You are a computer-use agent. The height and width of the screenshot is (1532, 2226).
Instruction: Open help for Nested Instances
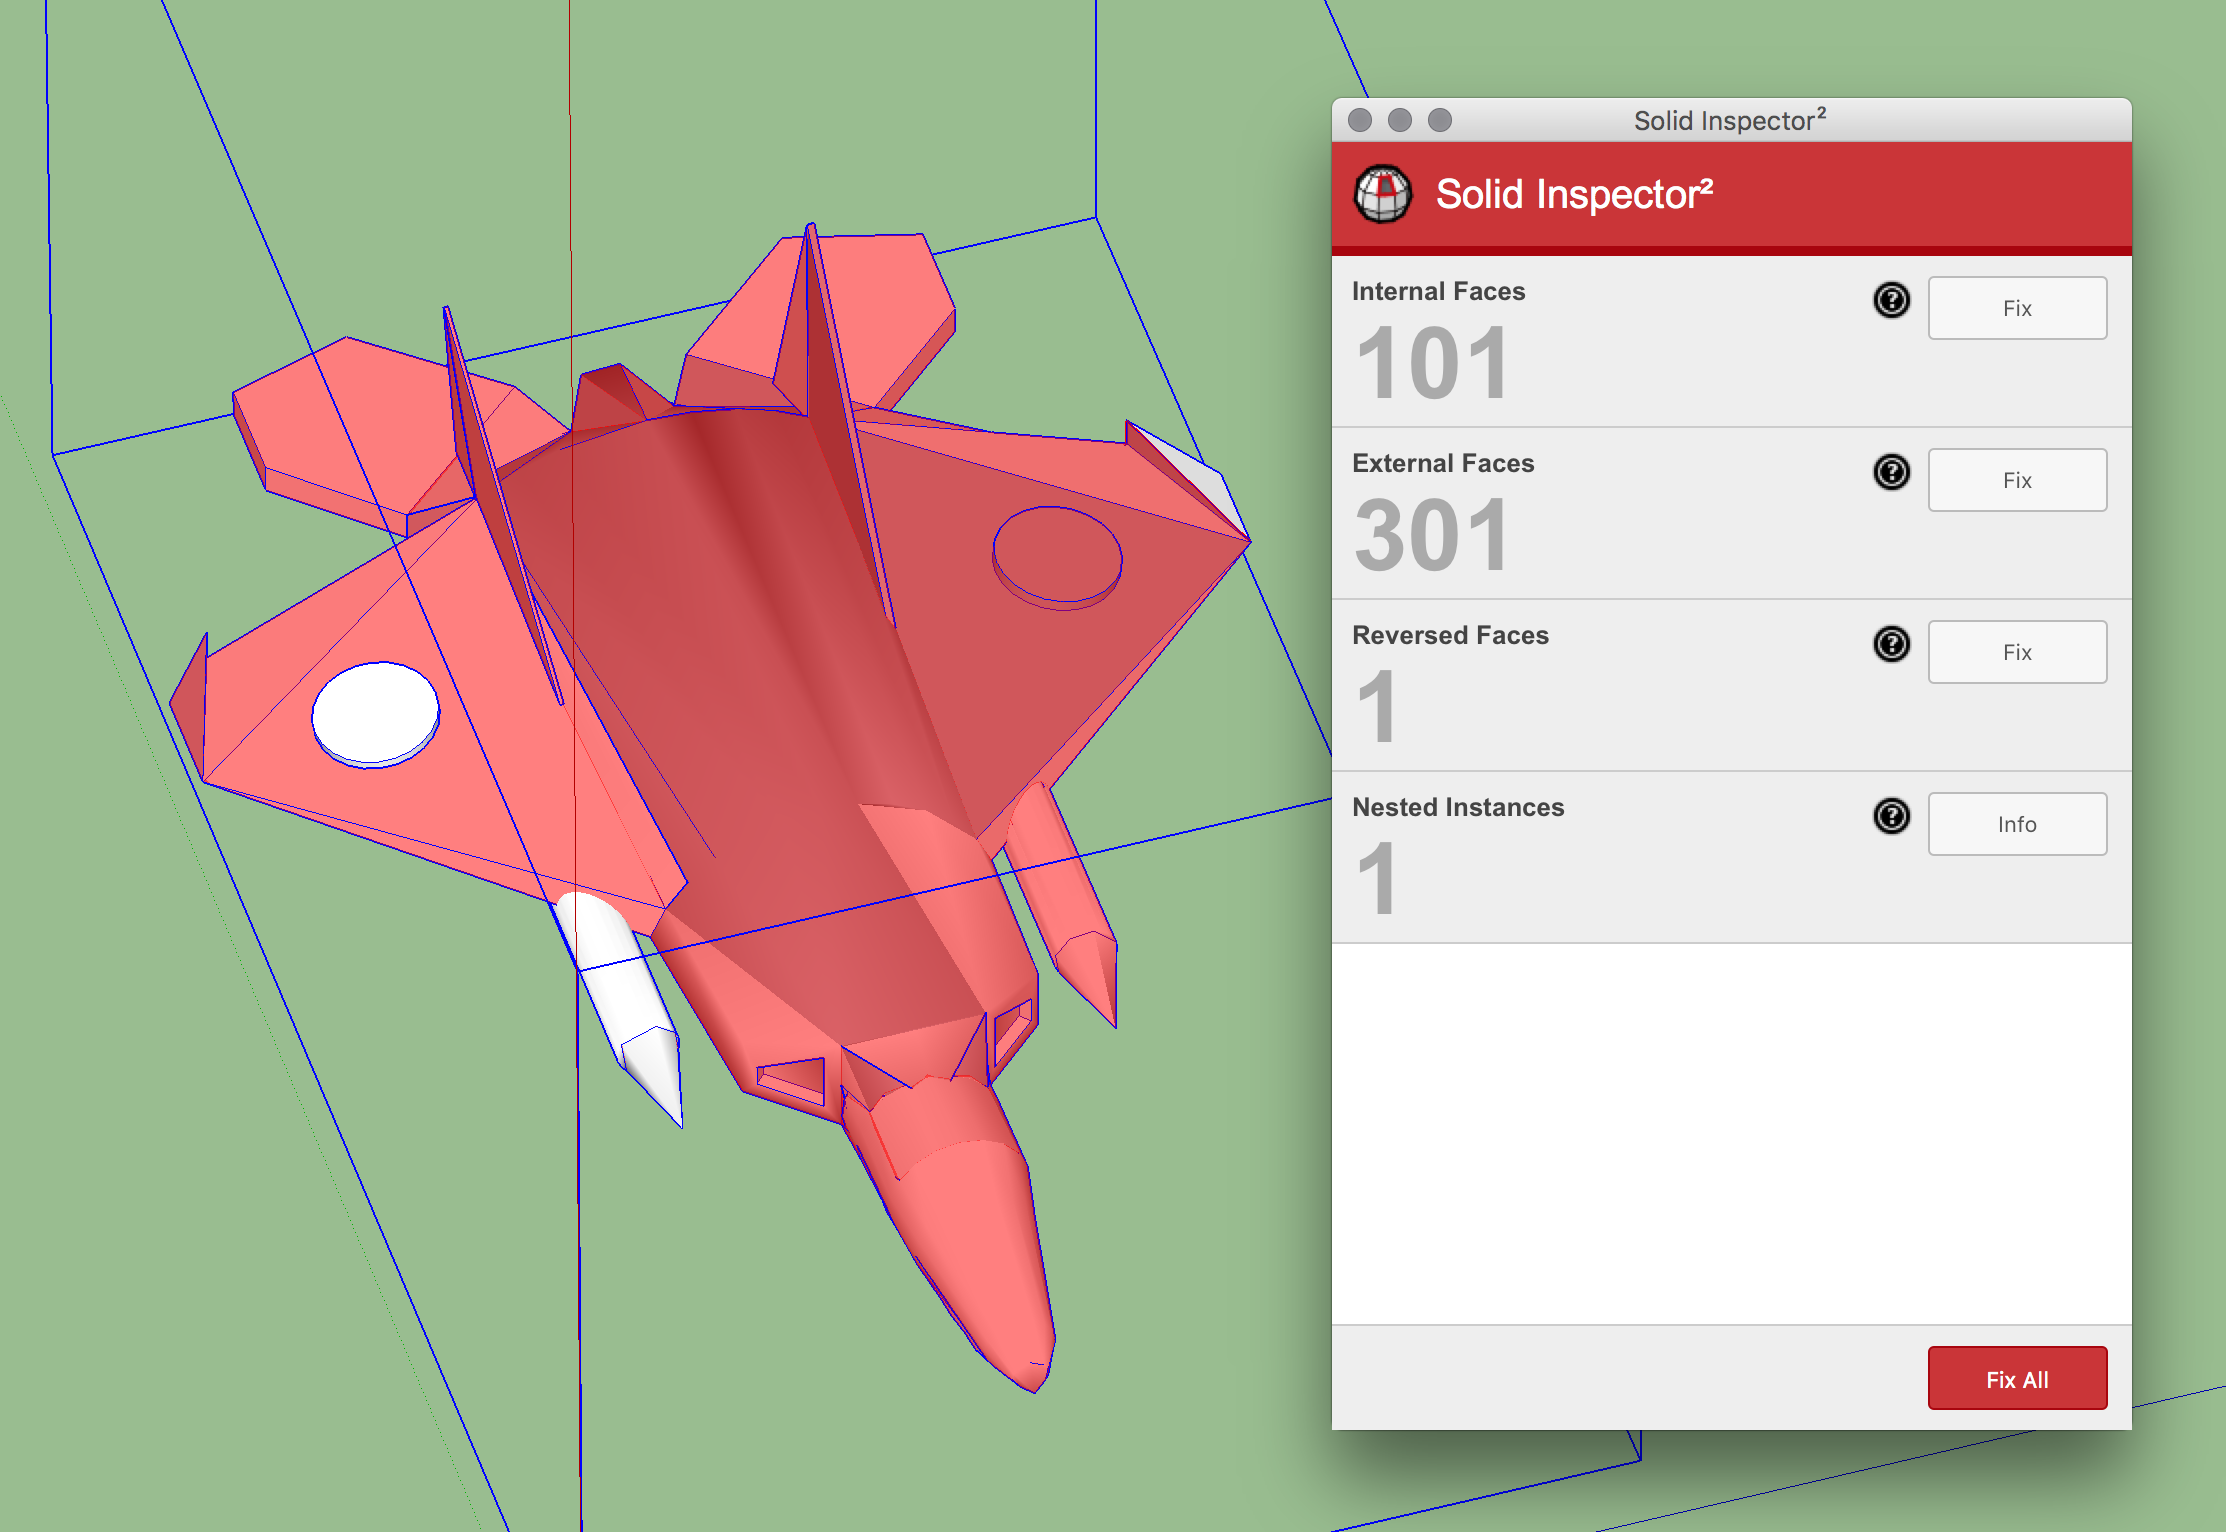(1891, 816)
